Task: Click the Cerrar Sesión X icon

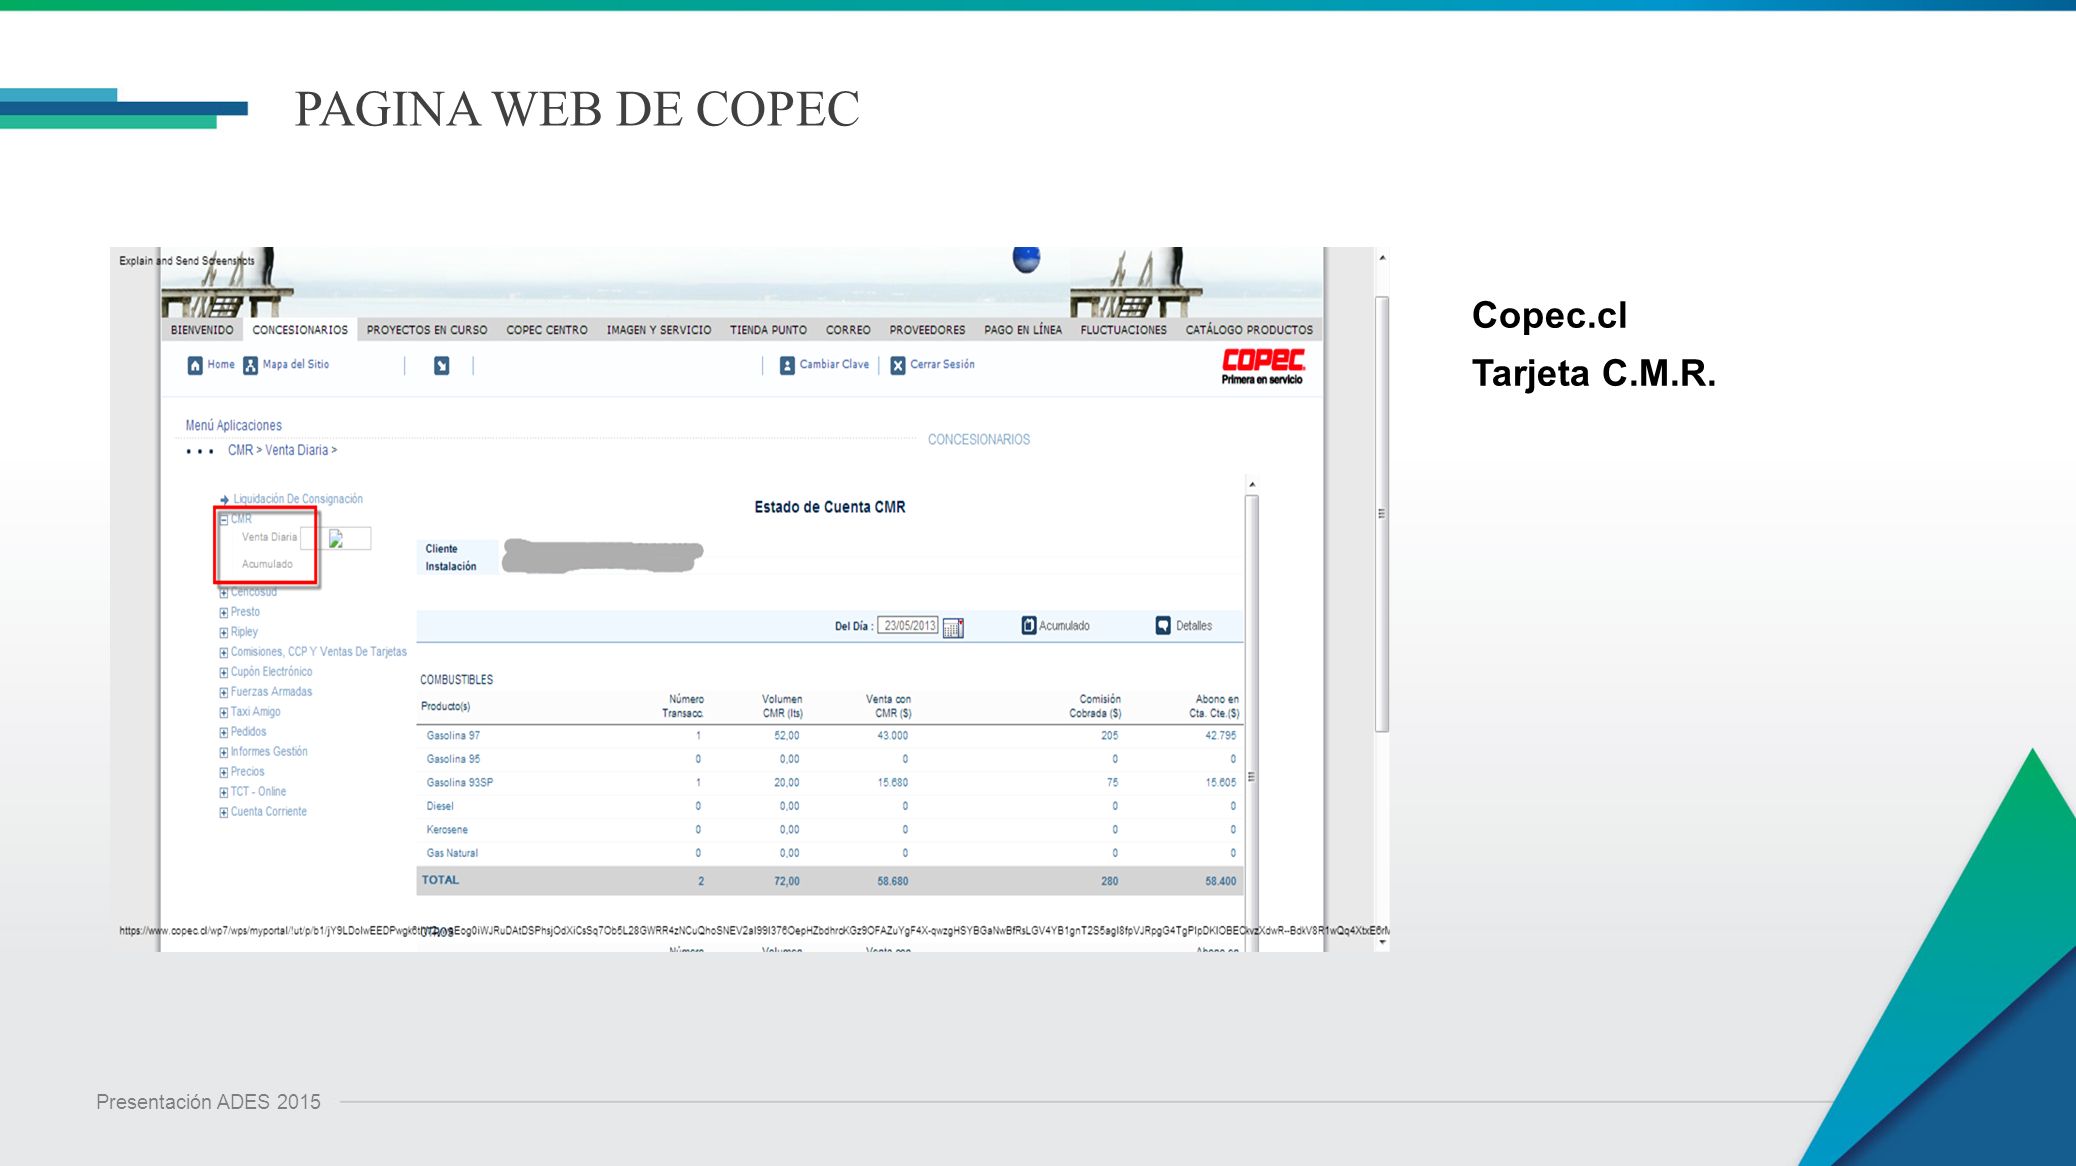Action: (x=898, y=365)
